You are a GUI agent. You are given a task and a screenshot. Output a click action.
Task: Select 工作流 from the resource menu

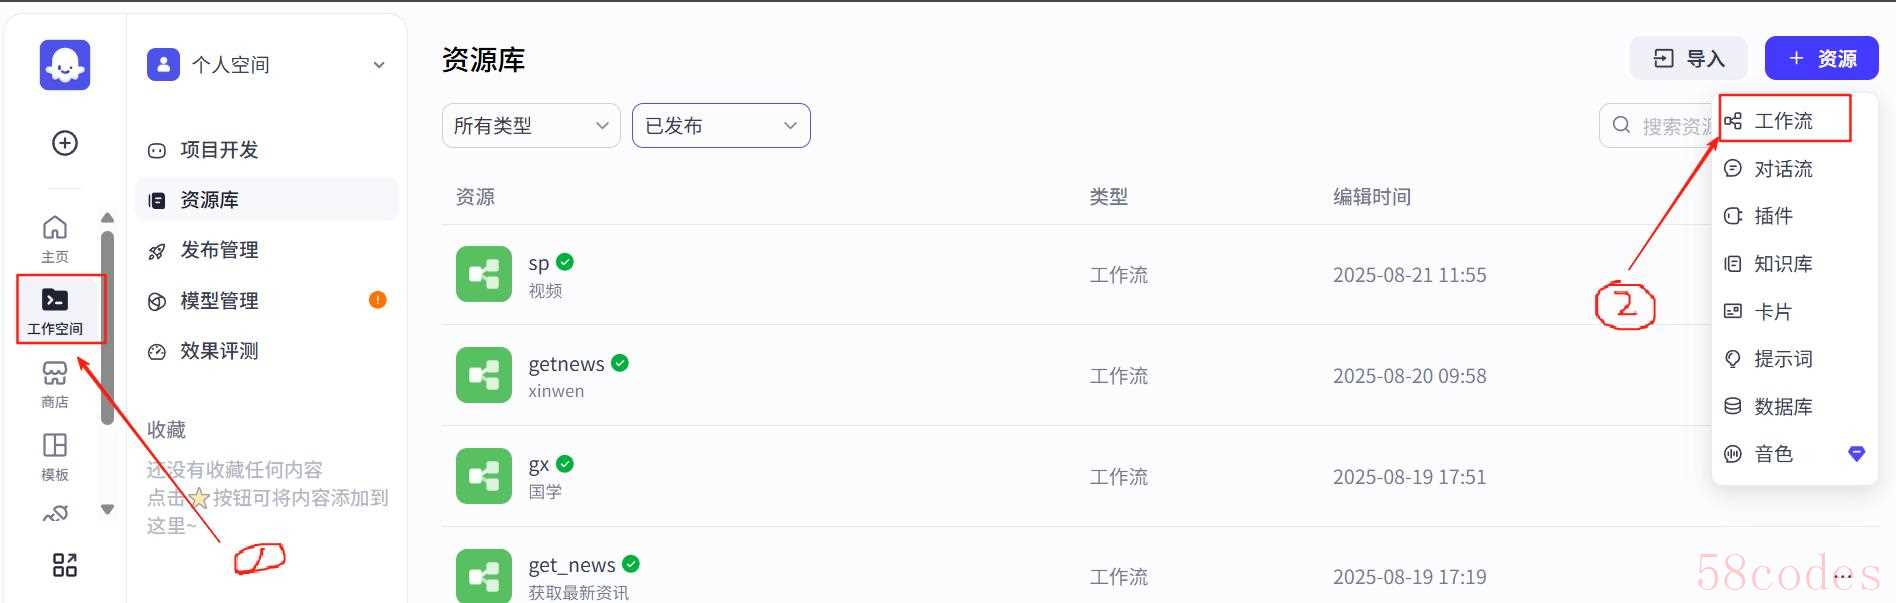tap(1783, 121)
